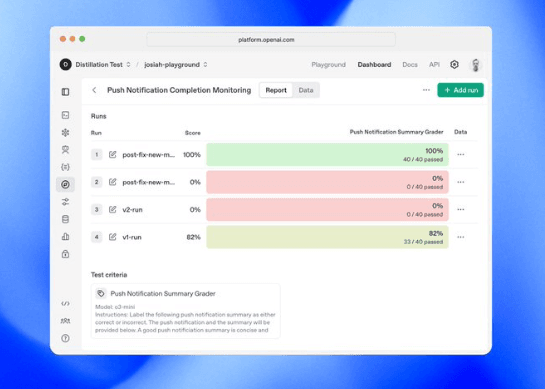545x389 pixels.
Task: Click the v2-run name
Action: (x=132, y=210)
